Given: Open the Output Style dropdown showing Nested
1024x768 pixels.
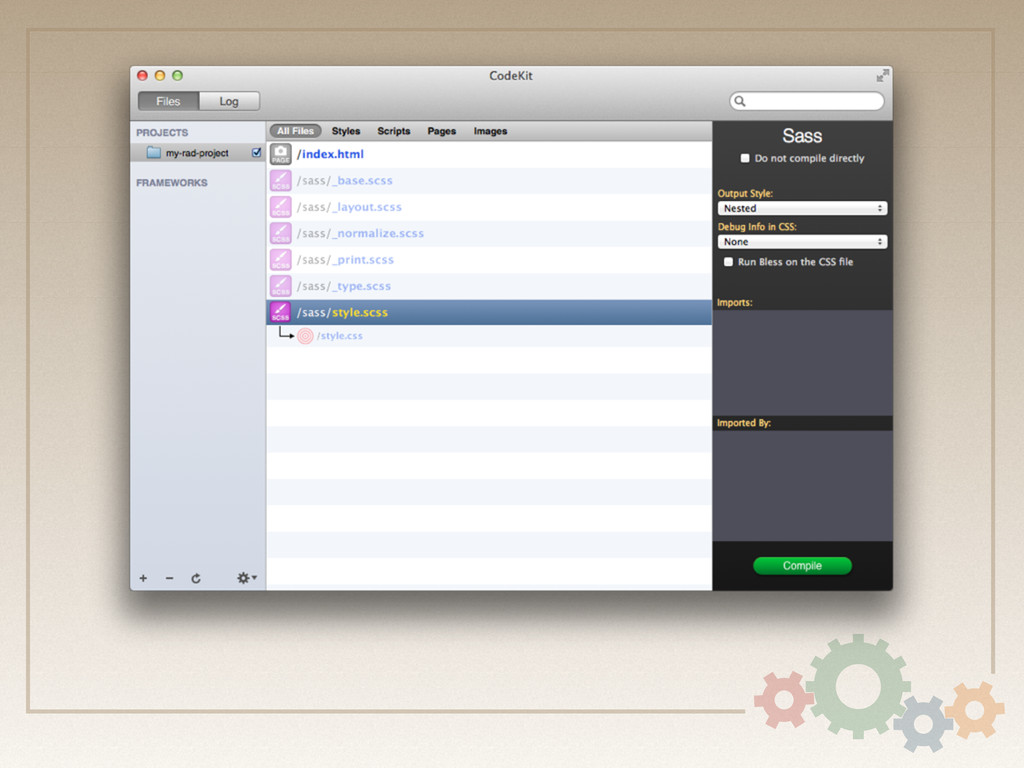Looking at the screenshot, I should tap(802, 208).
